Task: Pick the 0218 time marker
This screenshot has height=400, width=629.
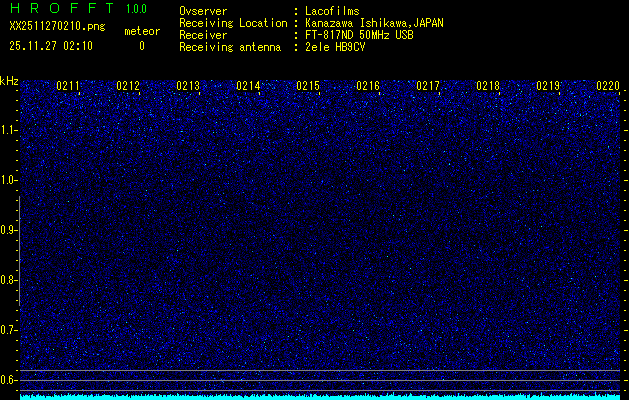Action: [488, 86]
